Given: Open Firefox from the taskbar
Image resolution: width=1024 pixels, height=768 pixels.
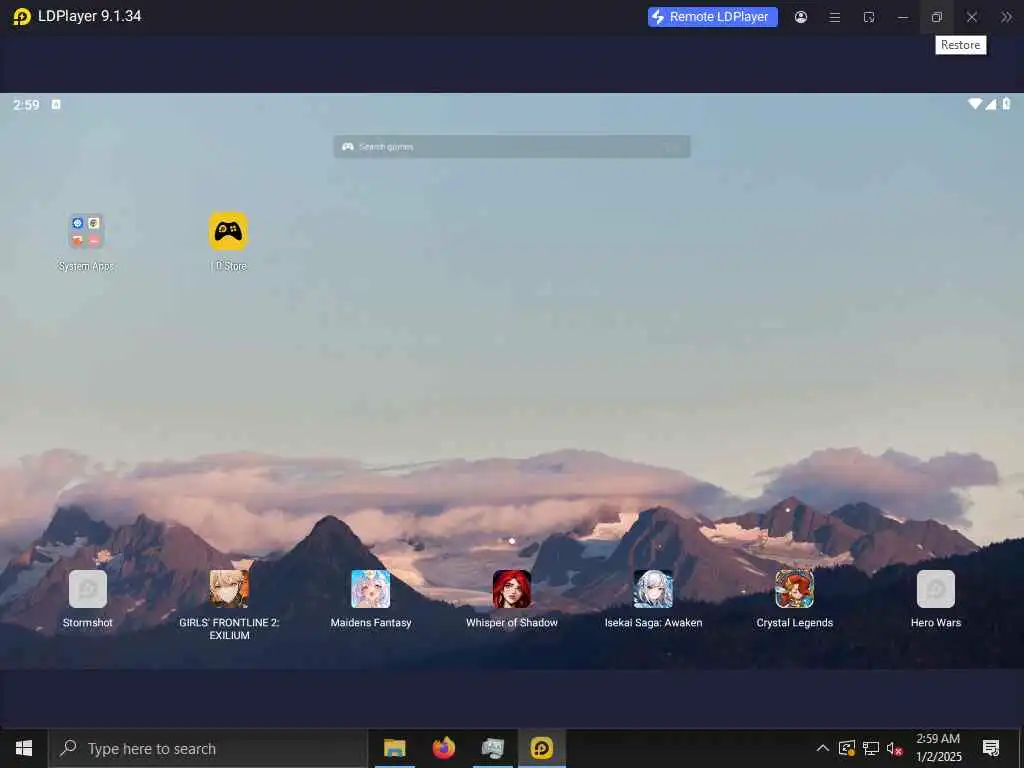Looking at the screenshot, I should 443,748.
